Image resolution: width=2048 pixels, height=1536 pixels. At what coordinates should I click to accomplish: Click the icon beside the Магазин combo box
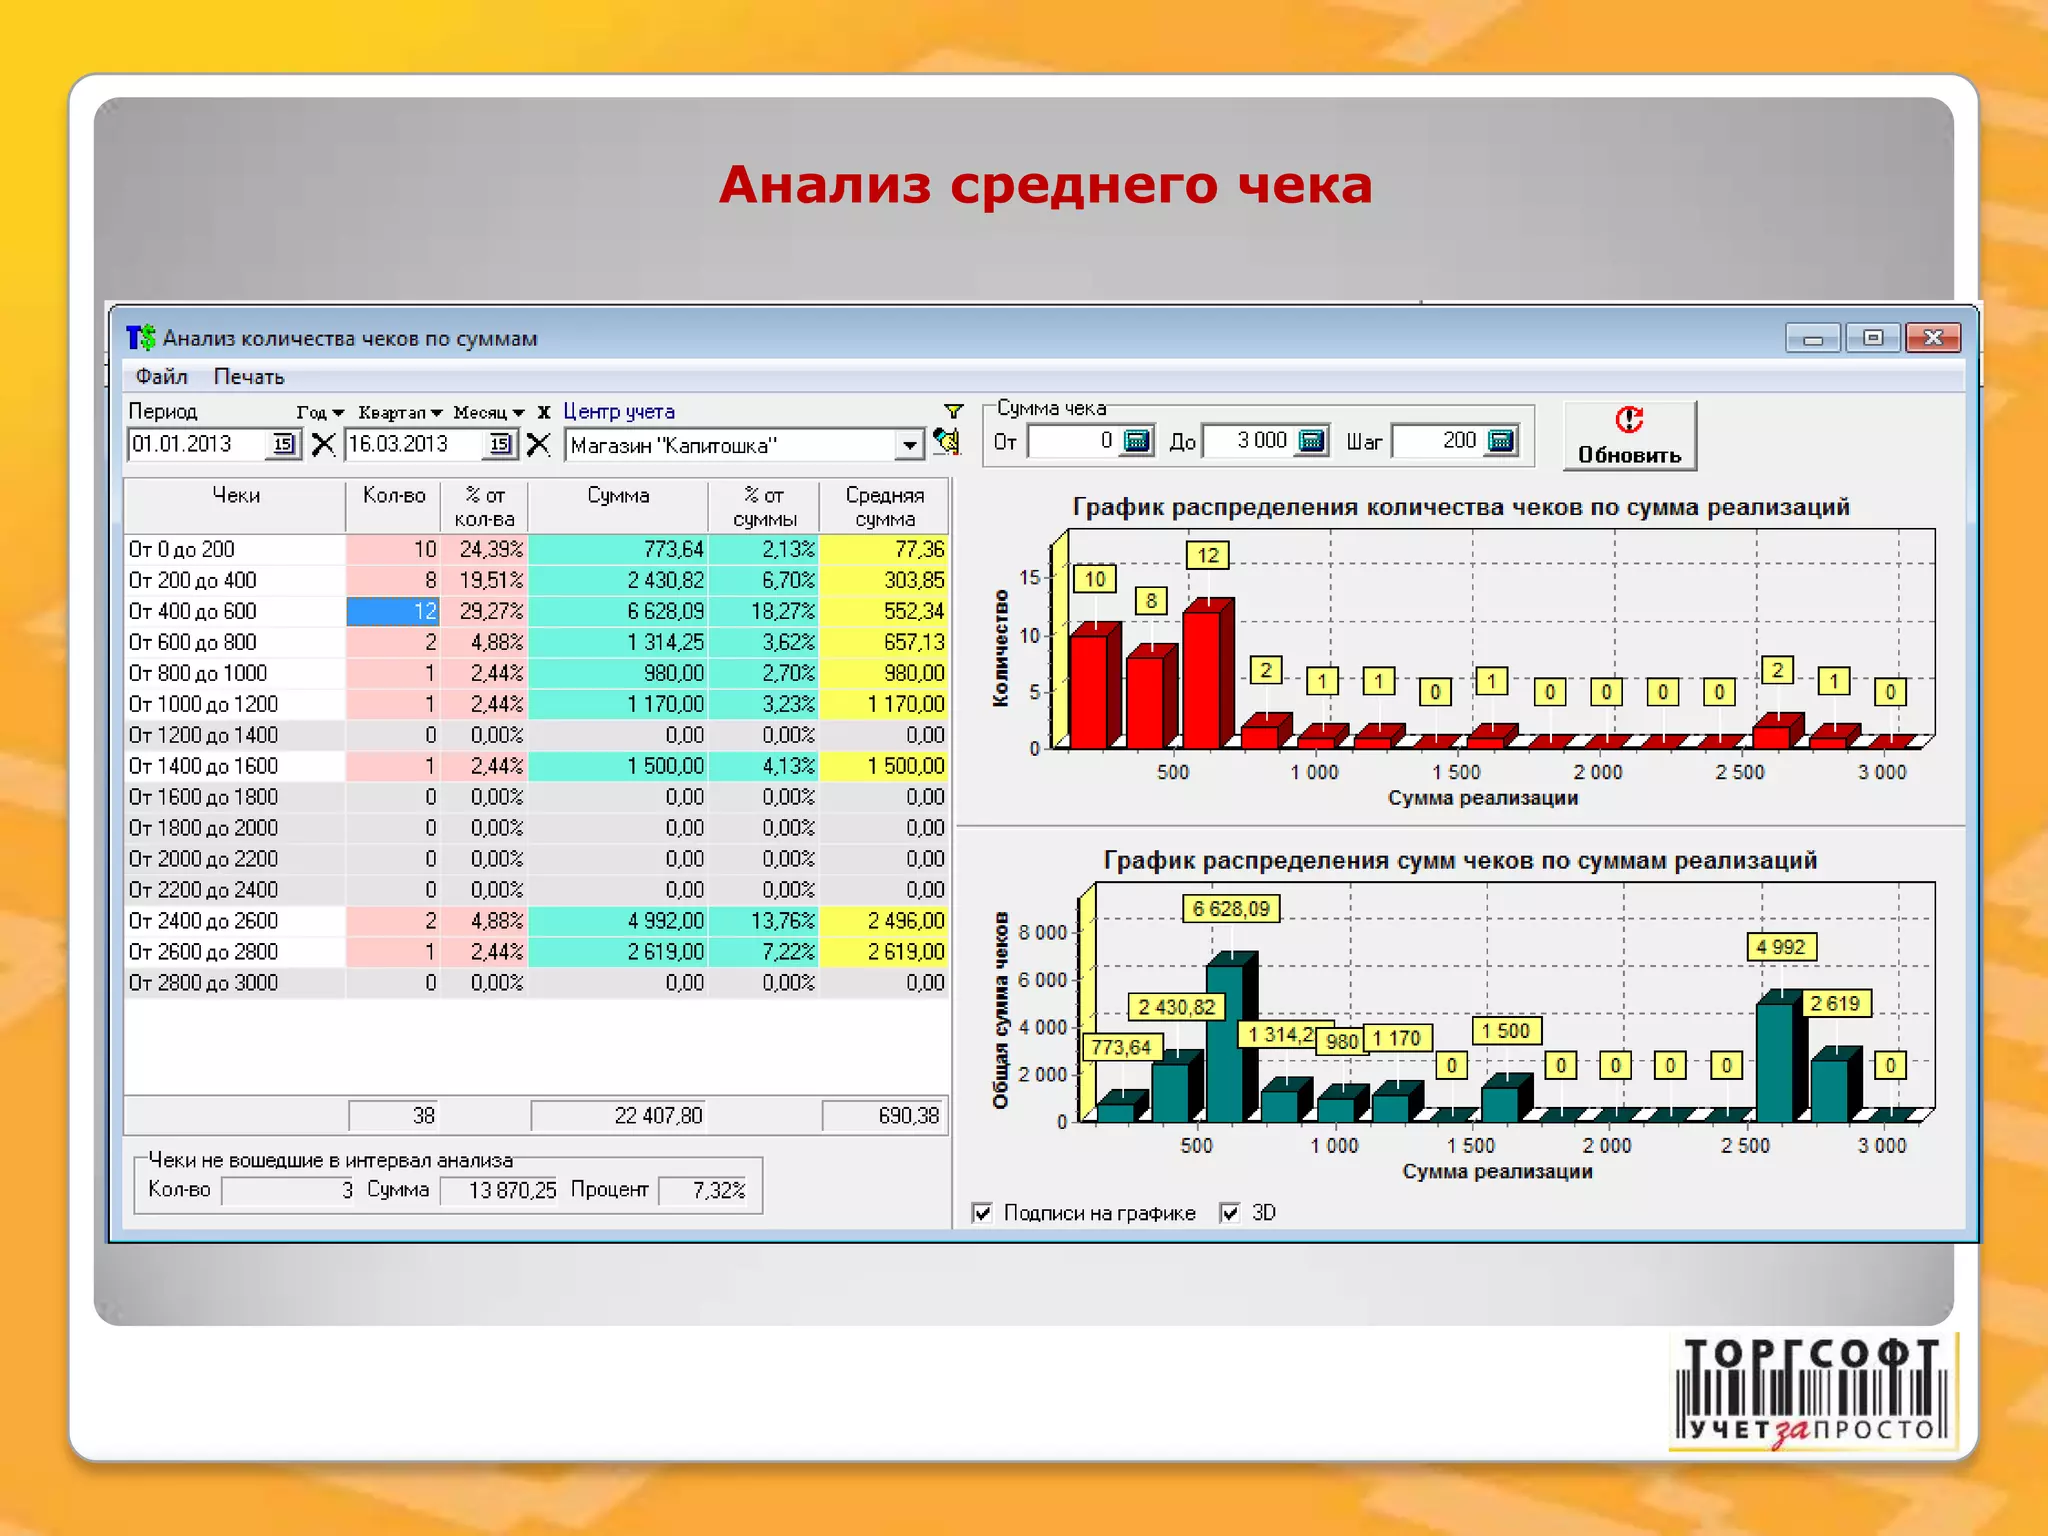(x=946, y=442)
